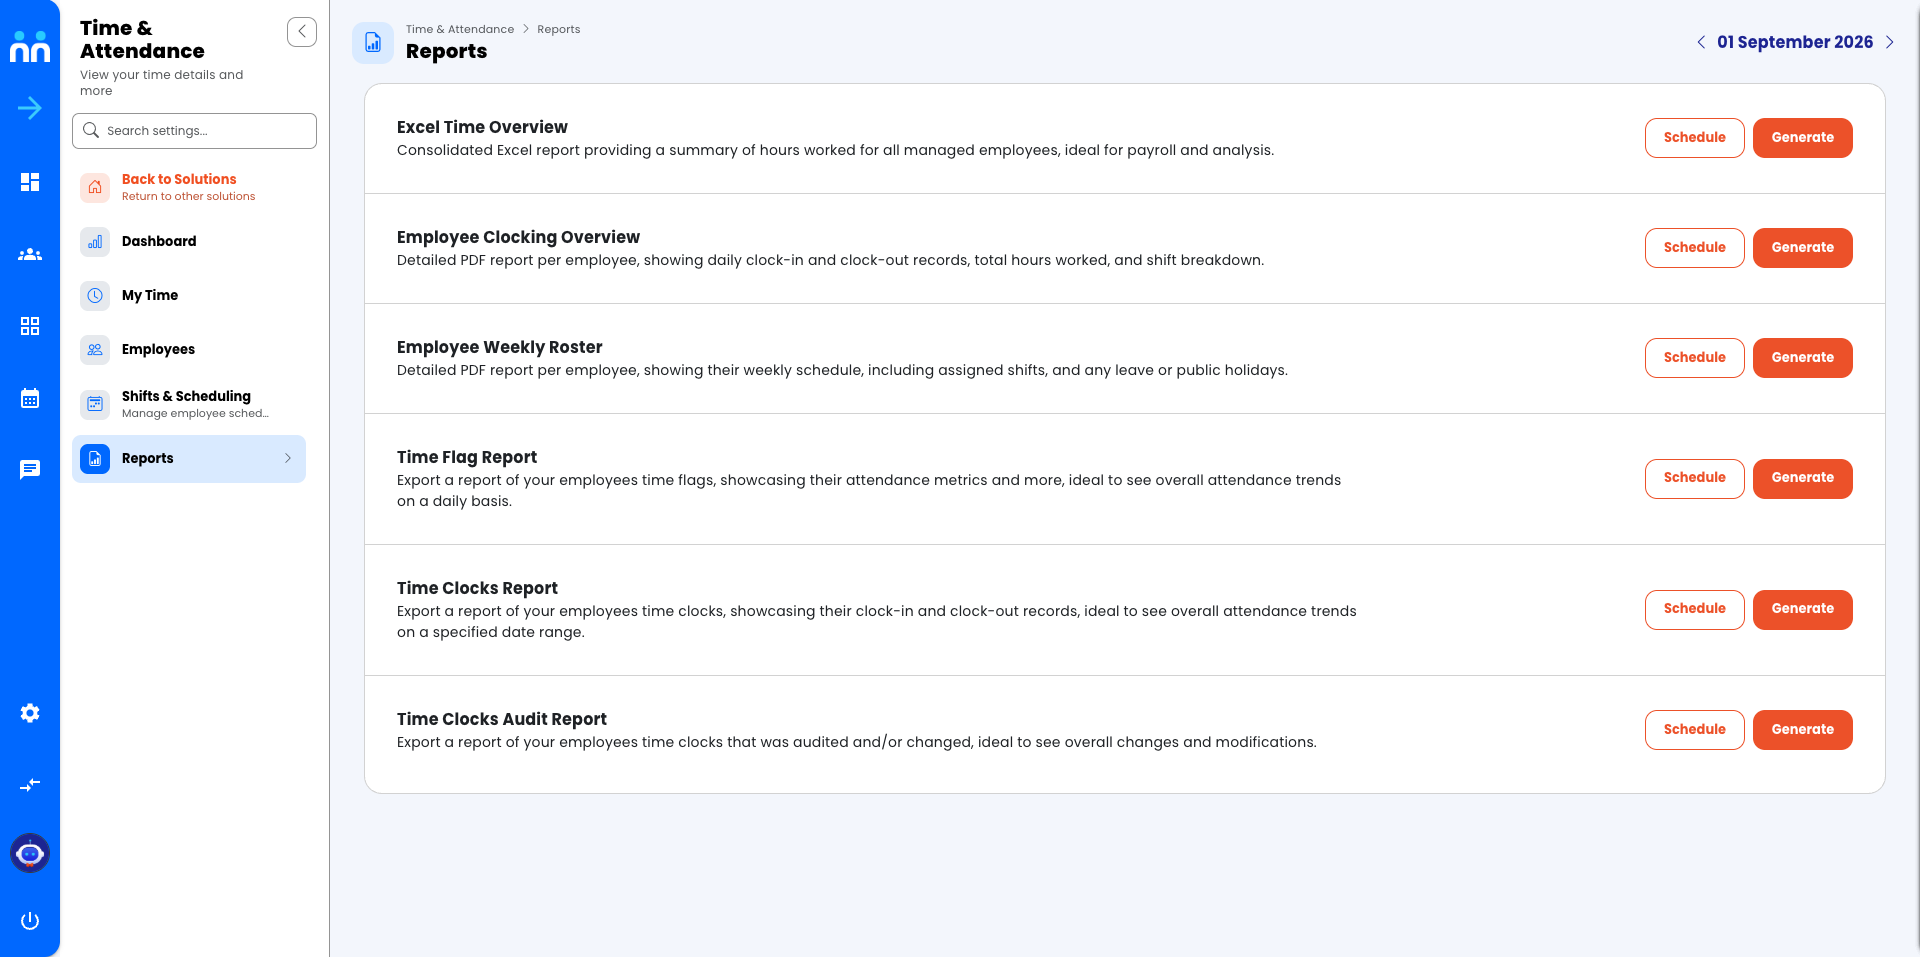Open the dashboard tiles icon in the rail

(30, 182)
